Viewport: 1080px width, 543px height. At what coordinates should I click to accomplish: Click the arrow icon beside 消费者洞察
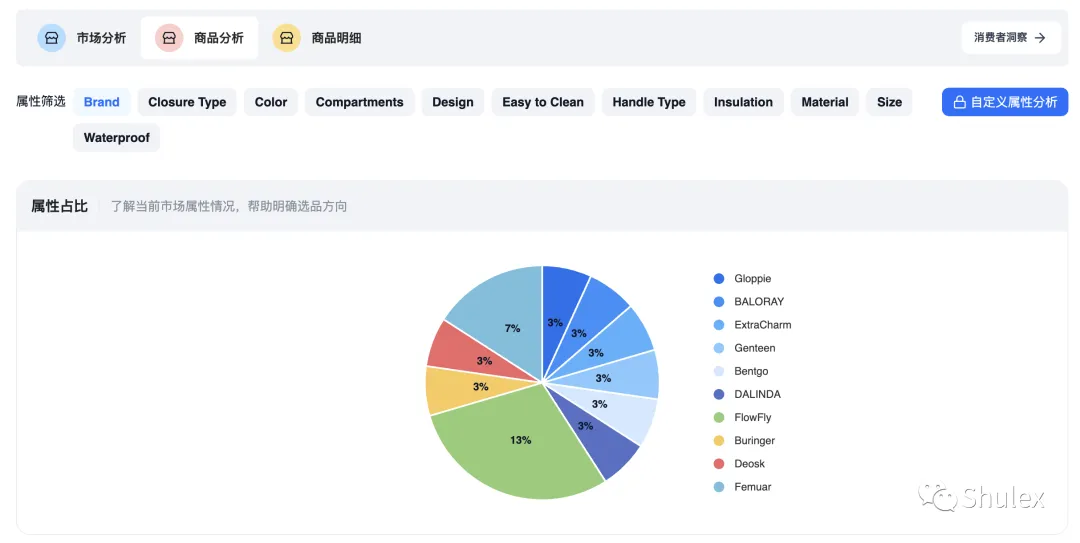[x=1040, y=38]
